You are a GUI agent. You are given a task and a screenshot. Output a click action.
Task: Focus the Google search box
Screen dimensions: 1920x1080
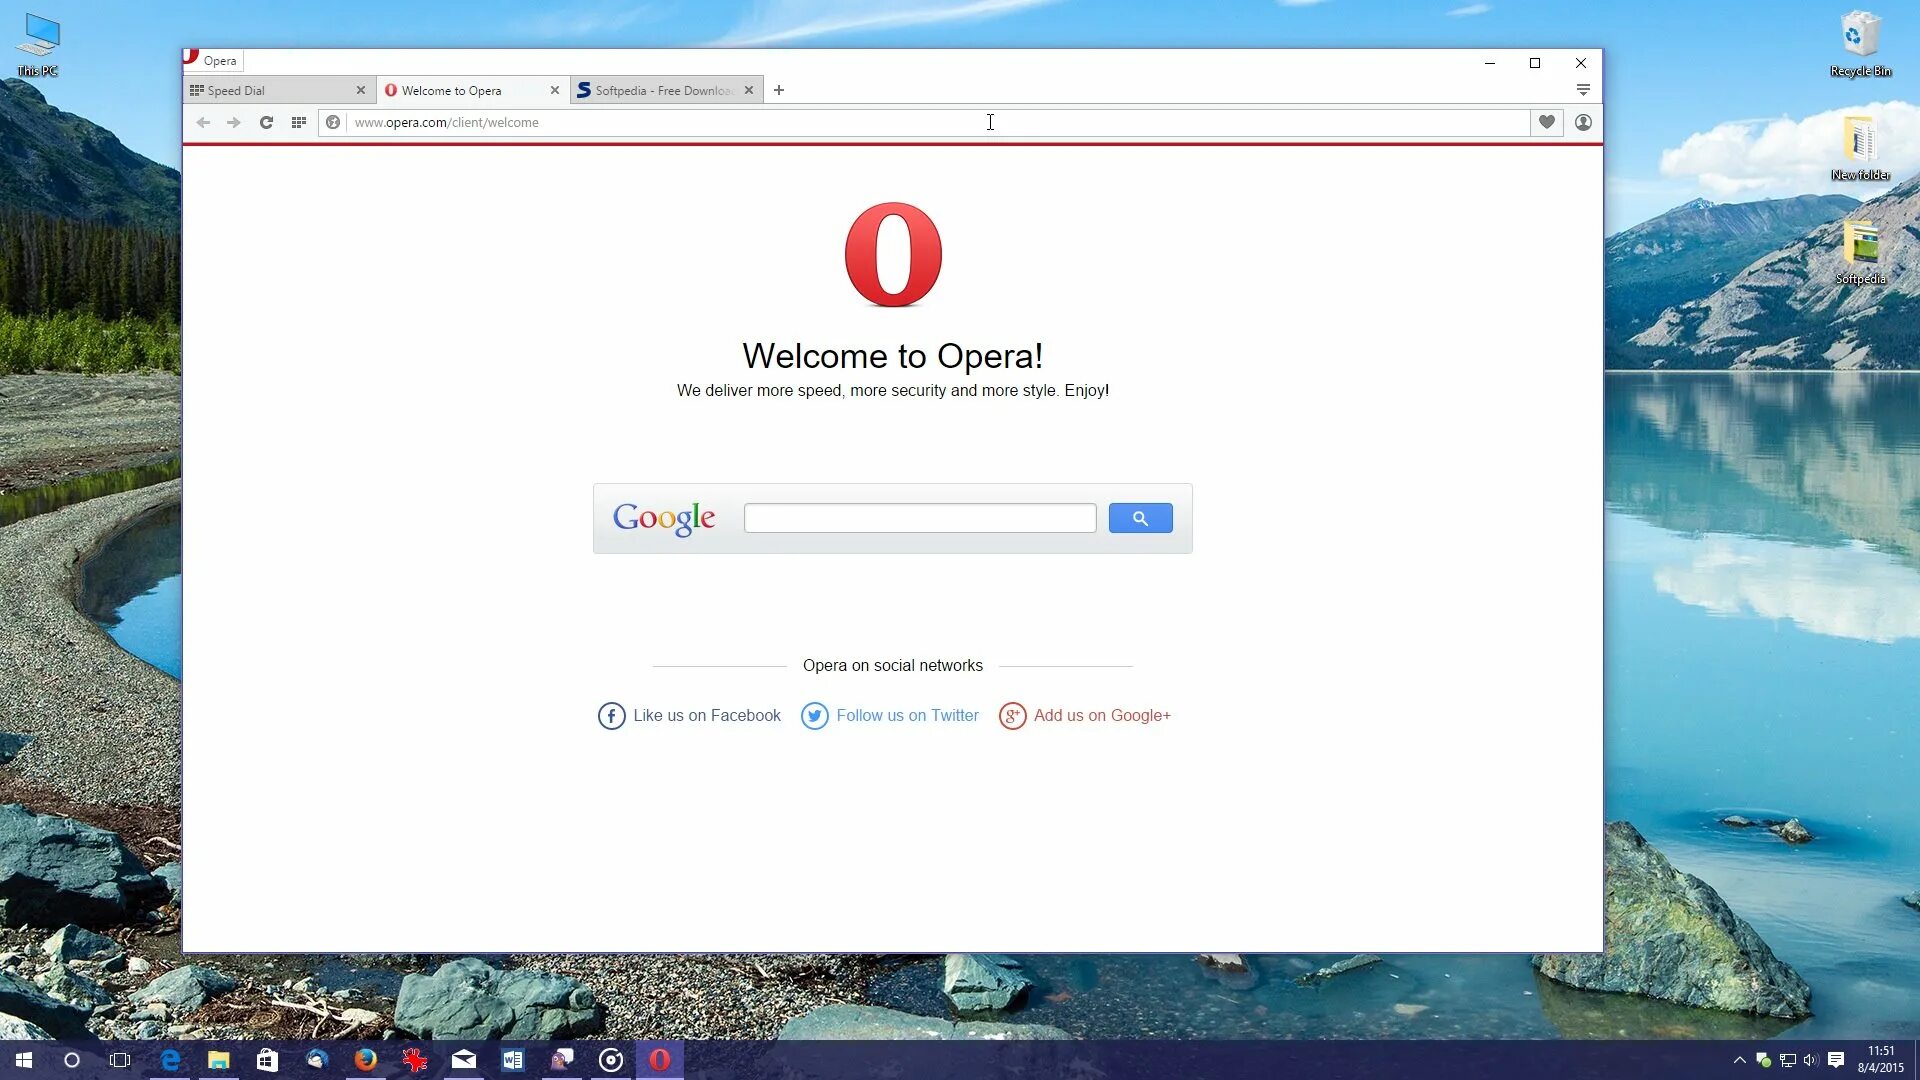tap(920, 518)
